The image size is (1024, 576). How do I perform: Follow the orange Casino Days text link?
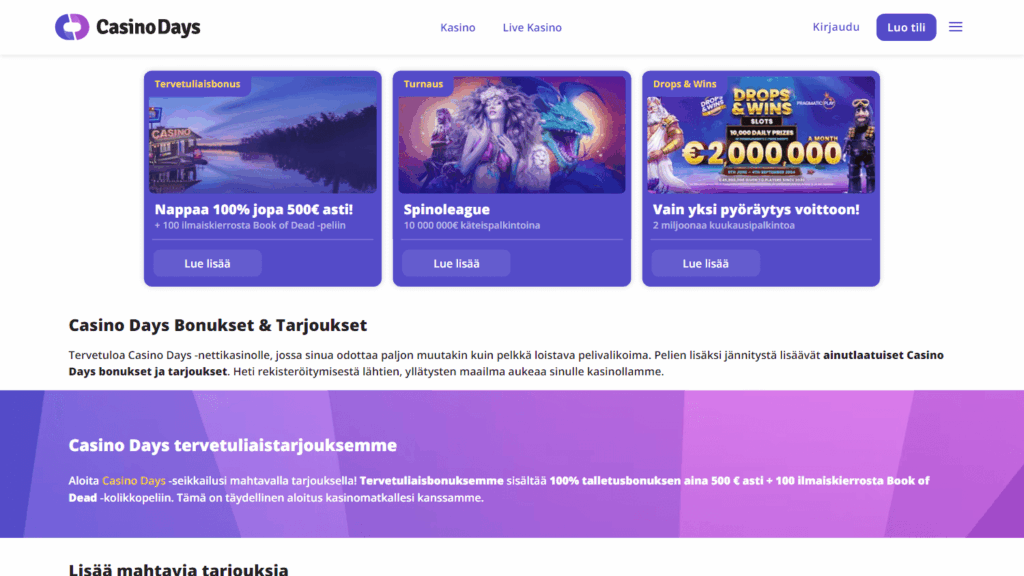pos(134,481)
